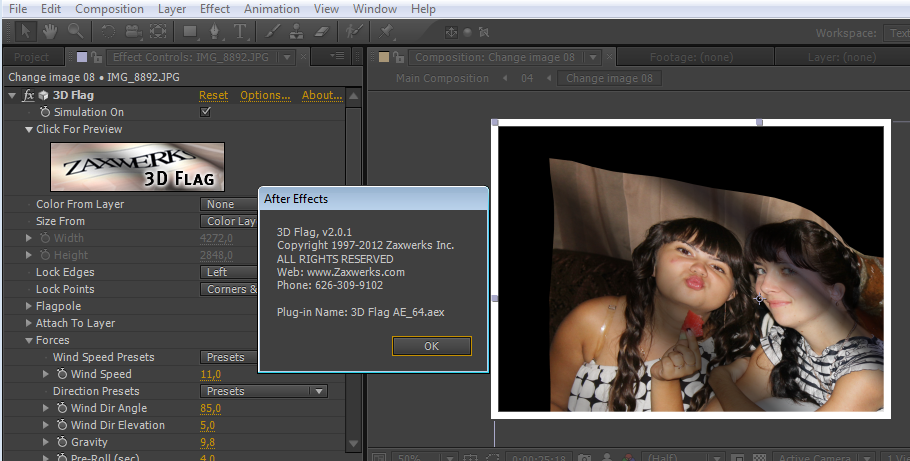Open the Direction Presets dropdown
Viewport: 910px width, 461px height.
click(264, 391)
